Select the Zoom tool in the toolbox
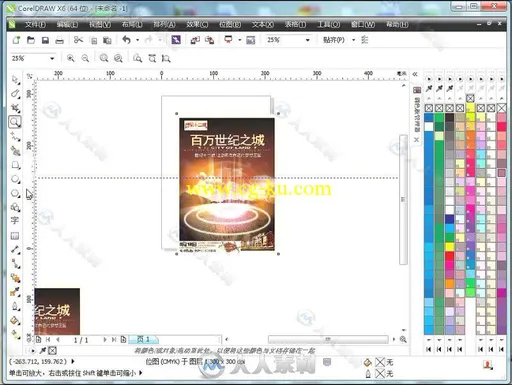The width and height of the screenshot is (512, 385). coord(15,122)
